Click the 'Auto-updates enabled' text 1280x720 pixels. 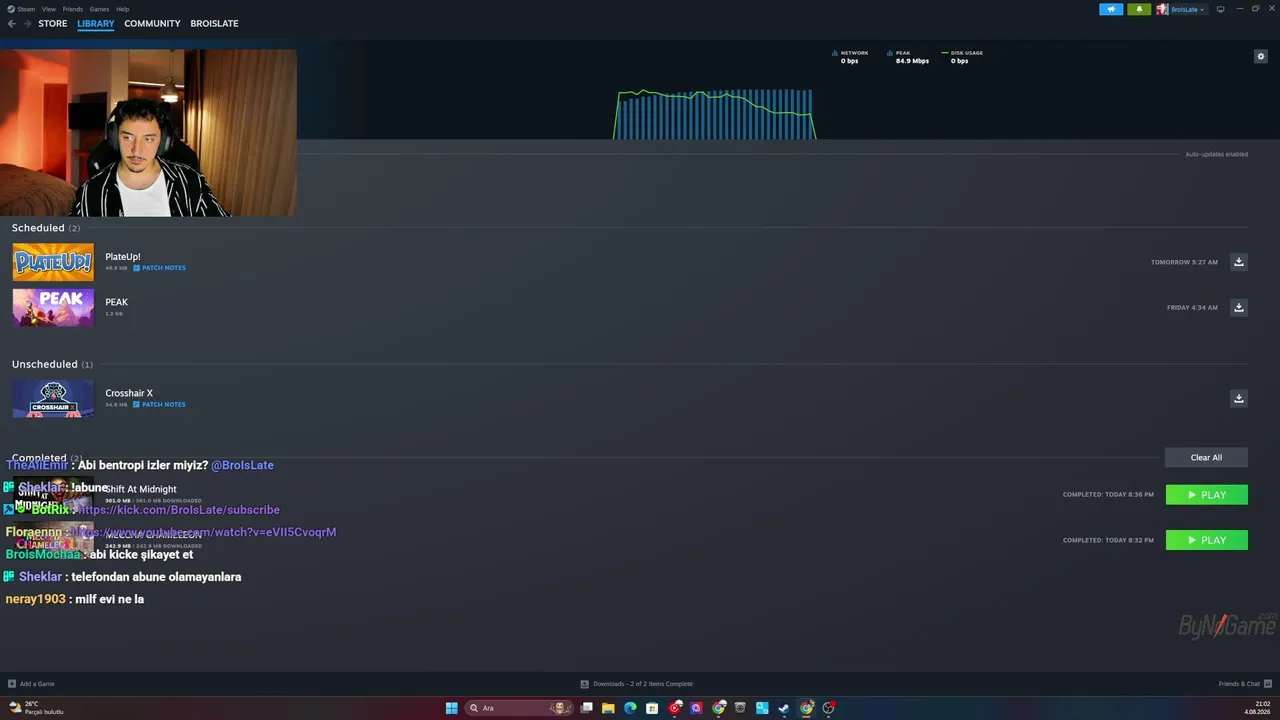(1216, 154)
